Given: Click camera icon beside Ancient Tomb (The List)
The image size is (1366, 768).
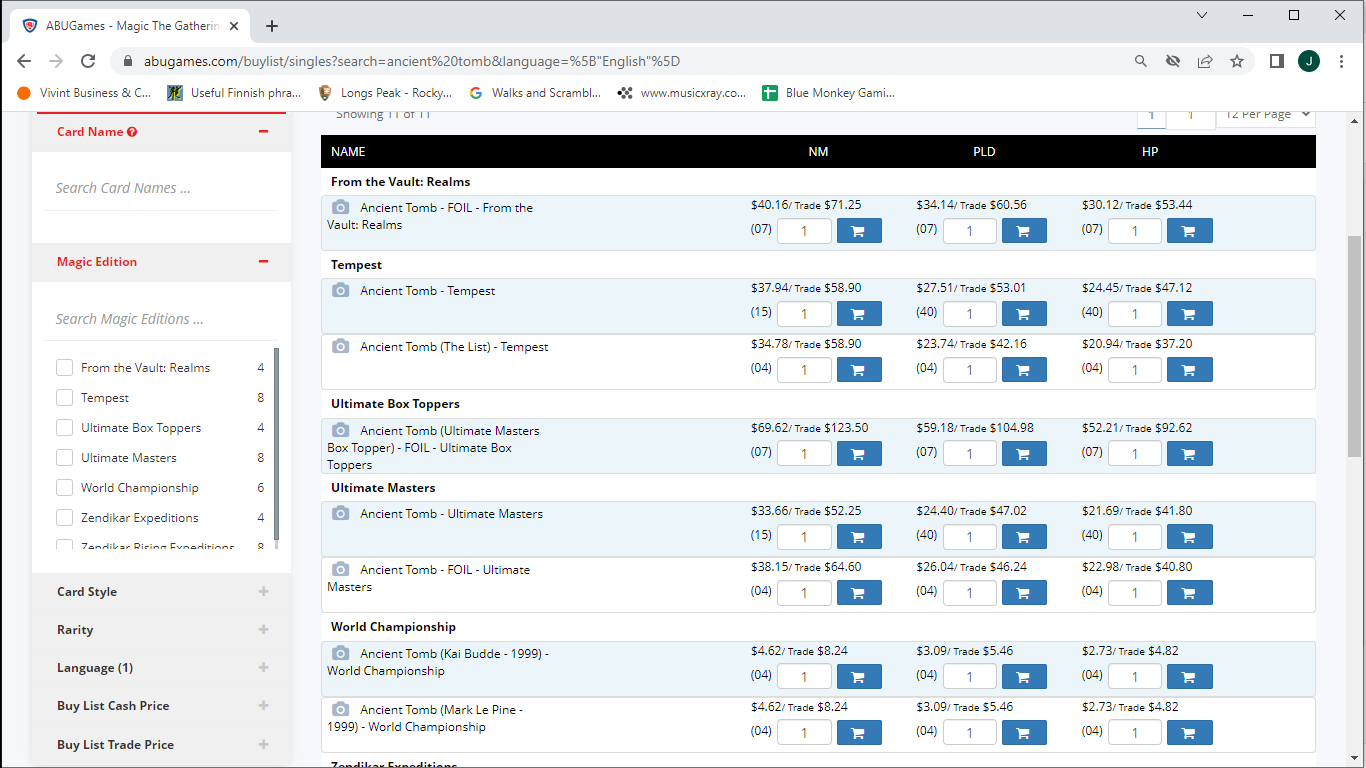Looking at the screenshot, I should [x=341, y=347].
